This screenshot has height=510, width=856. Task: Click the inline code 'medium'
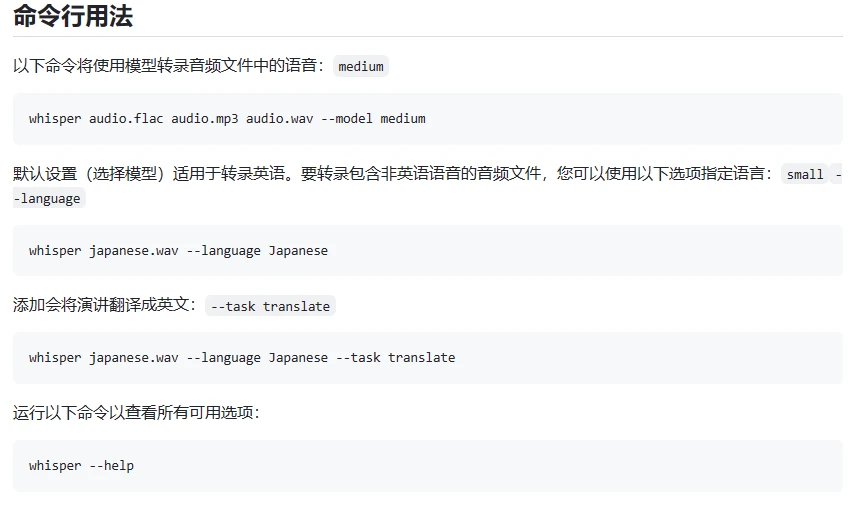coord(361,66)
